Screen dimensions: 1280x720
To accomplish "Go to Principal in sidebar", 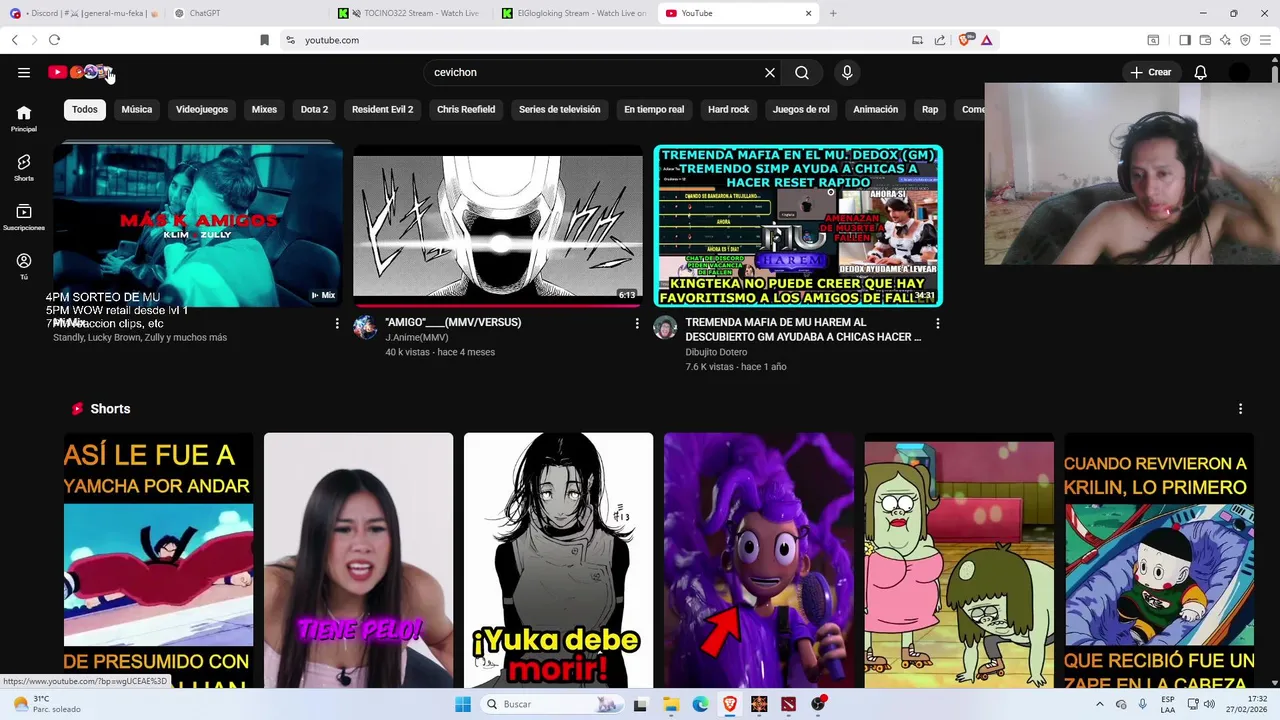I will 24,118.
